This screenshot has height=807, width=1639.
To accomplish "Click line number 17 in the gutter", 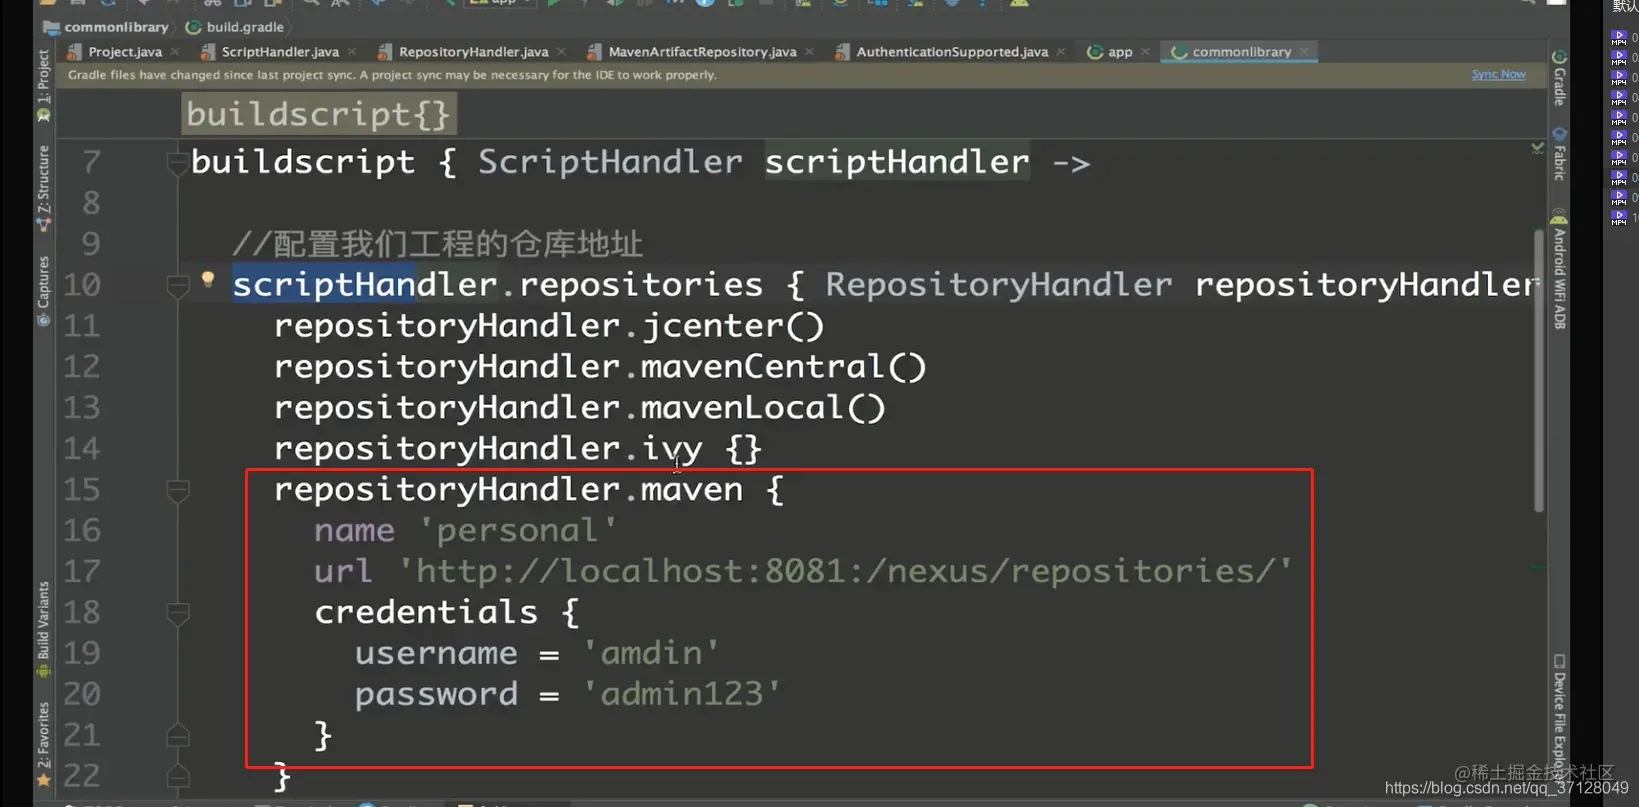I will pos(82,571).
